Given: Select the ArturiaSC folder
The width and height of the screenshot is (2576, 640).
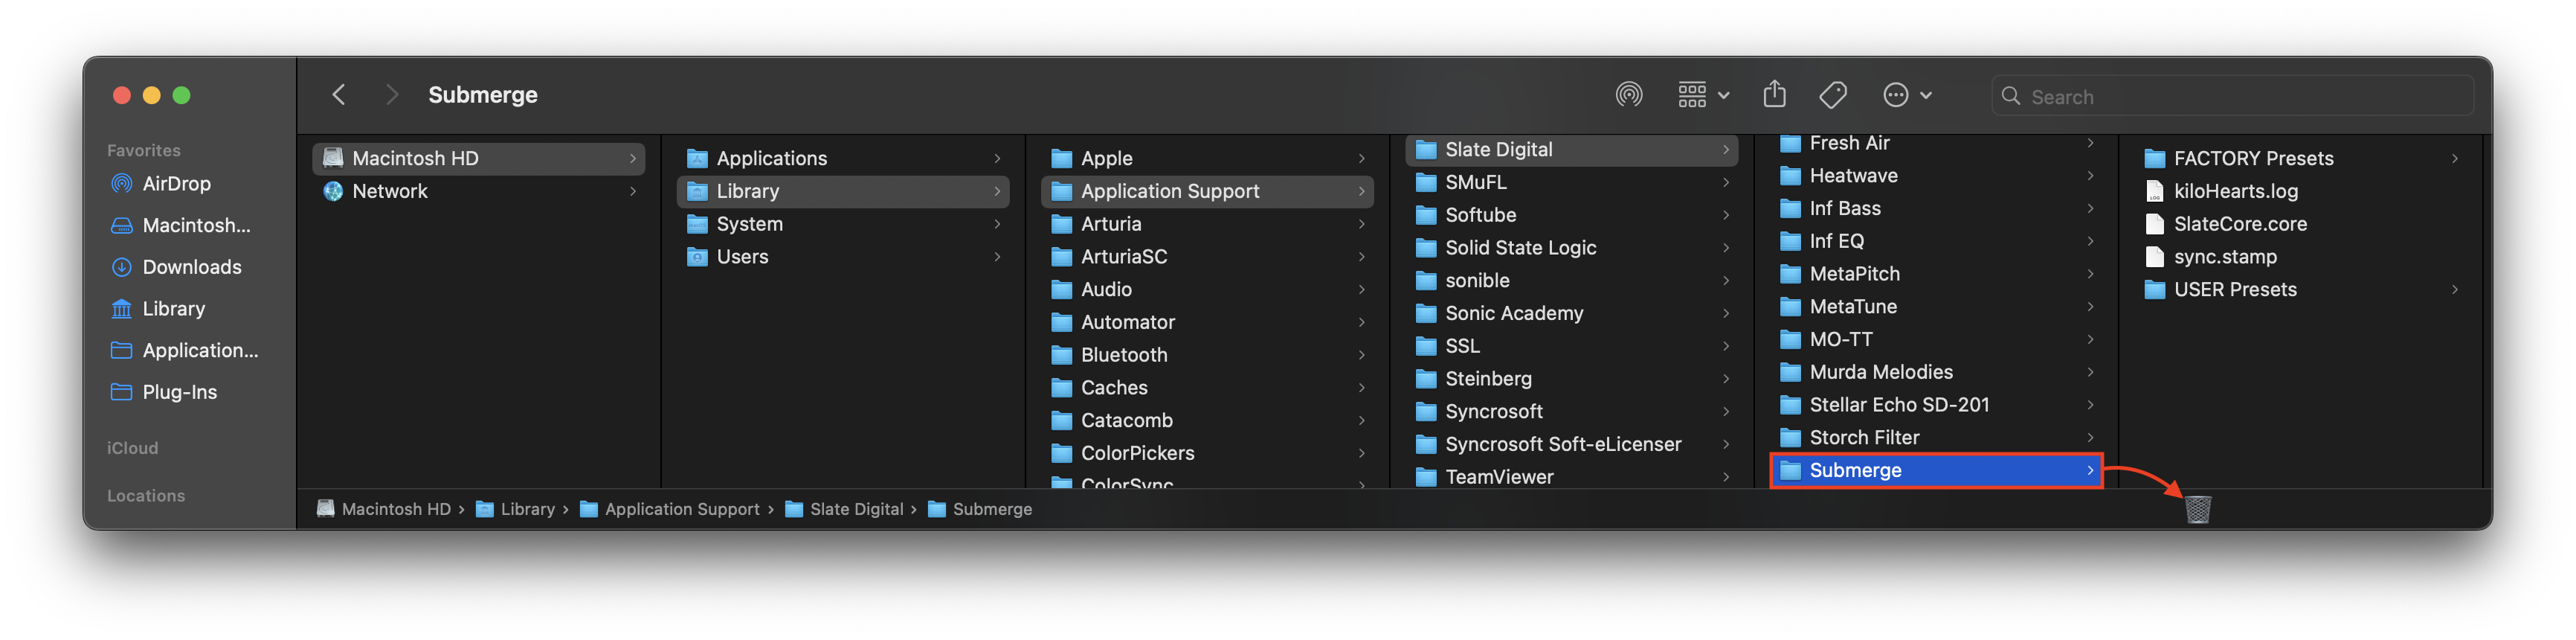Looking at the screenshot, I should point(1207,257).
